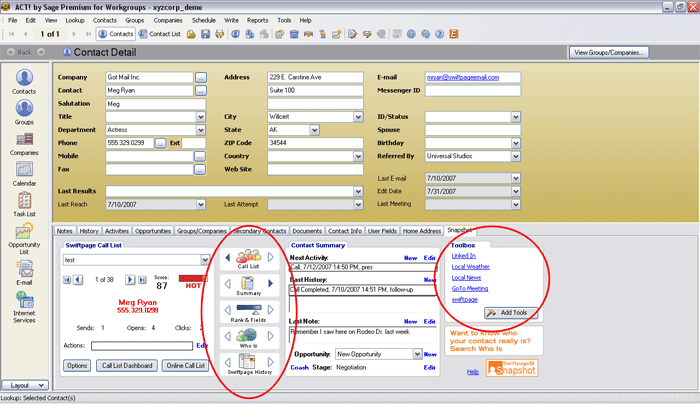Open the Task List sidebar icon
Viewport: 700px width, 404px height.
tap(24, 204)
